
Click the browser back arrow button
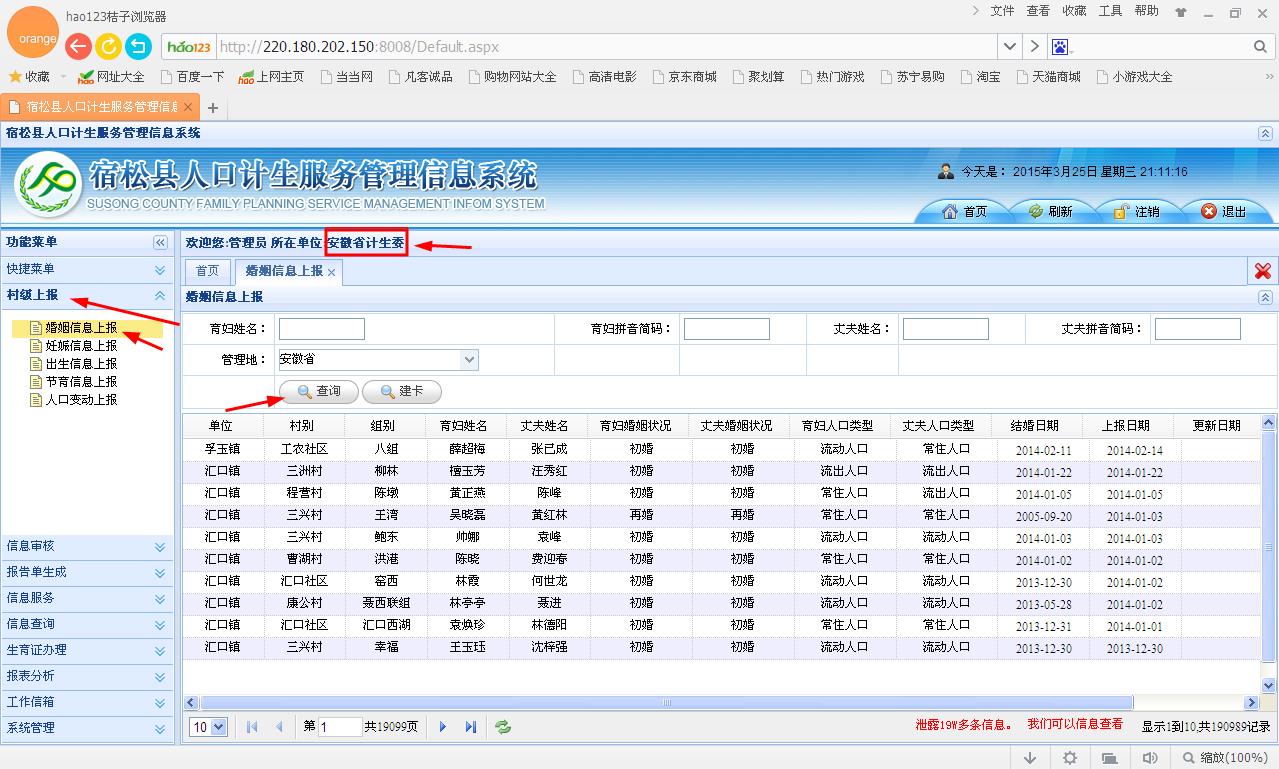[78, 46]
